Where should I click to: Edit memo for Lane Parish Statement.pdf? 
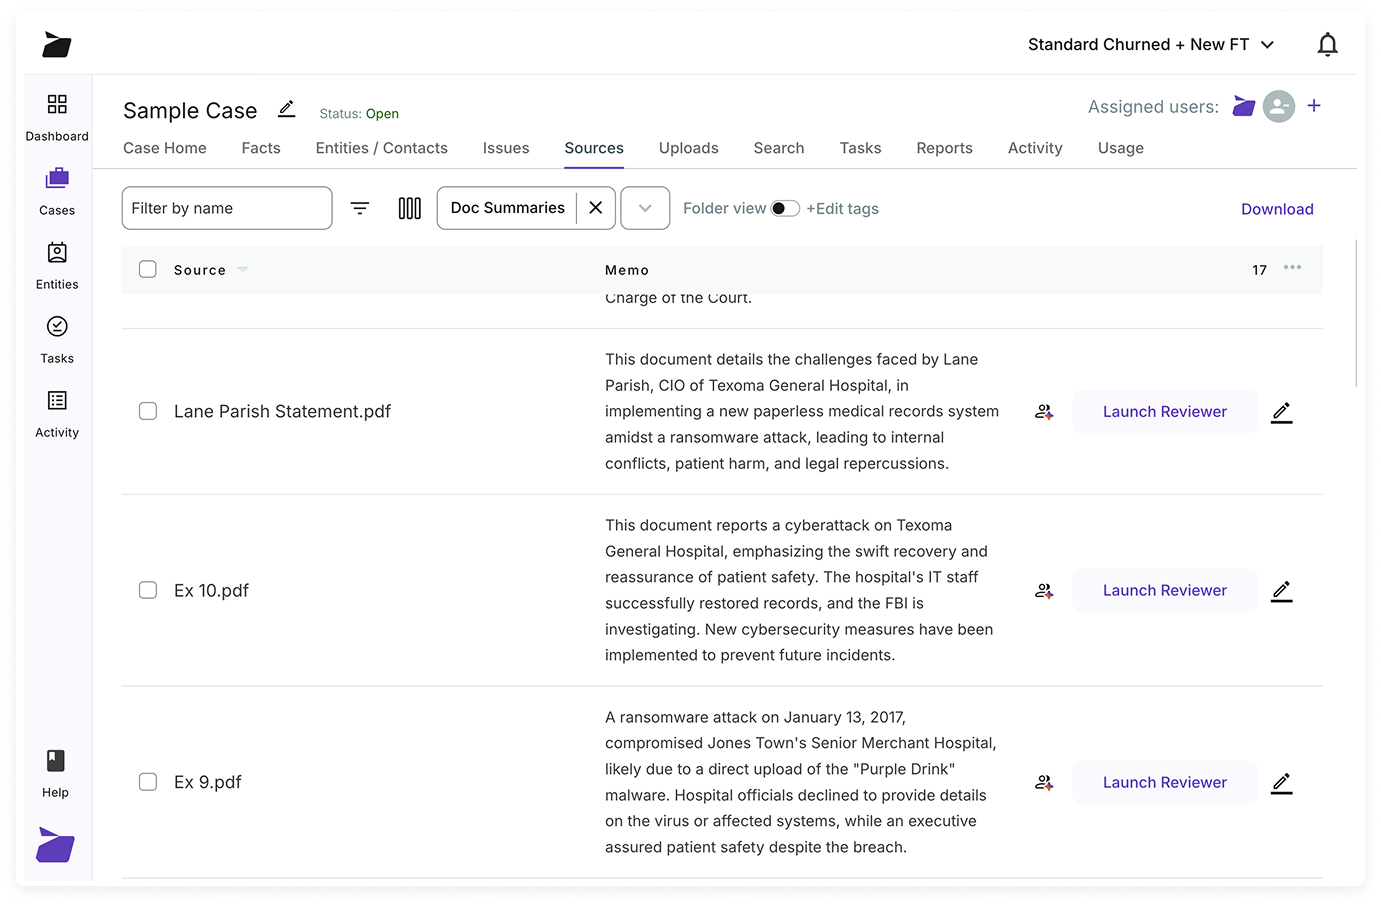point(1281,412)
